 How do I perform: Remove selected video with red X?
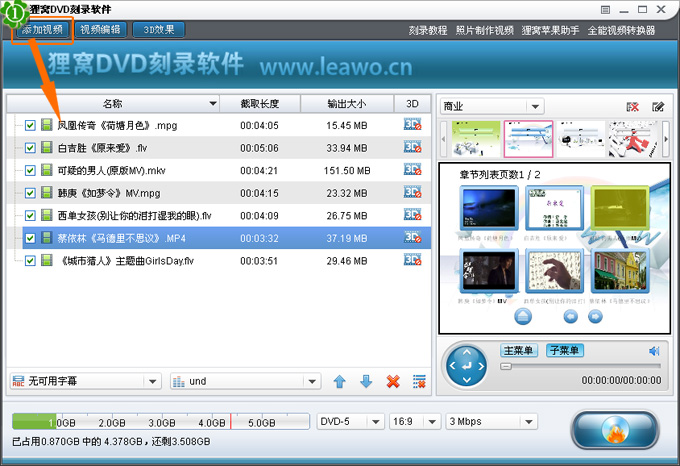(393, 381)
